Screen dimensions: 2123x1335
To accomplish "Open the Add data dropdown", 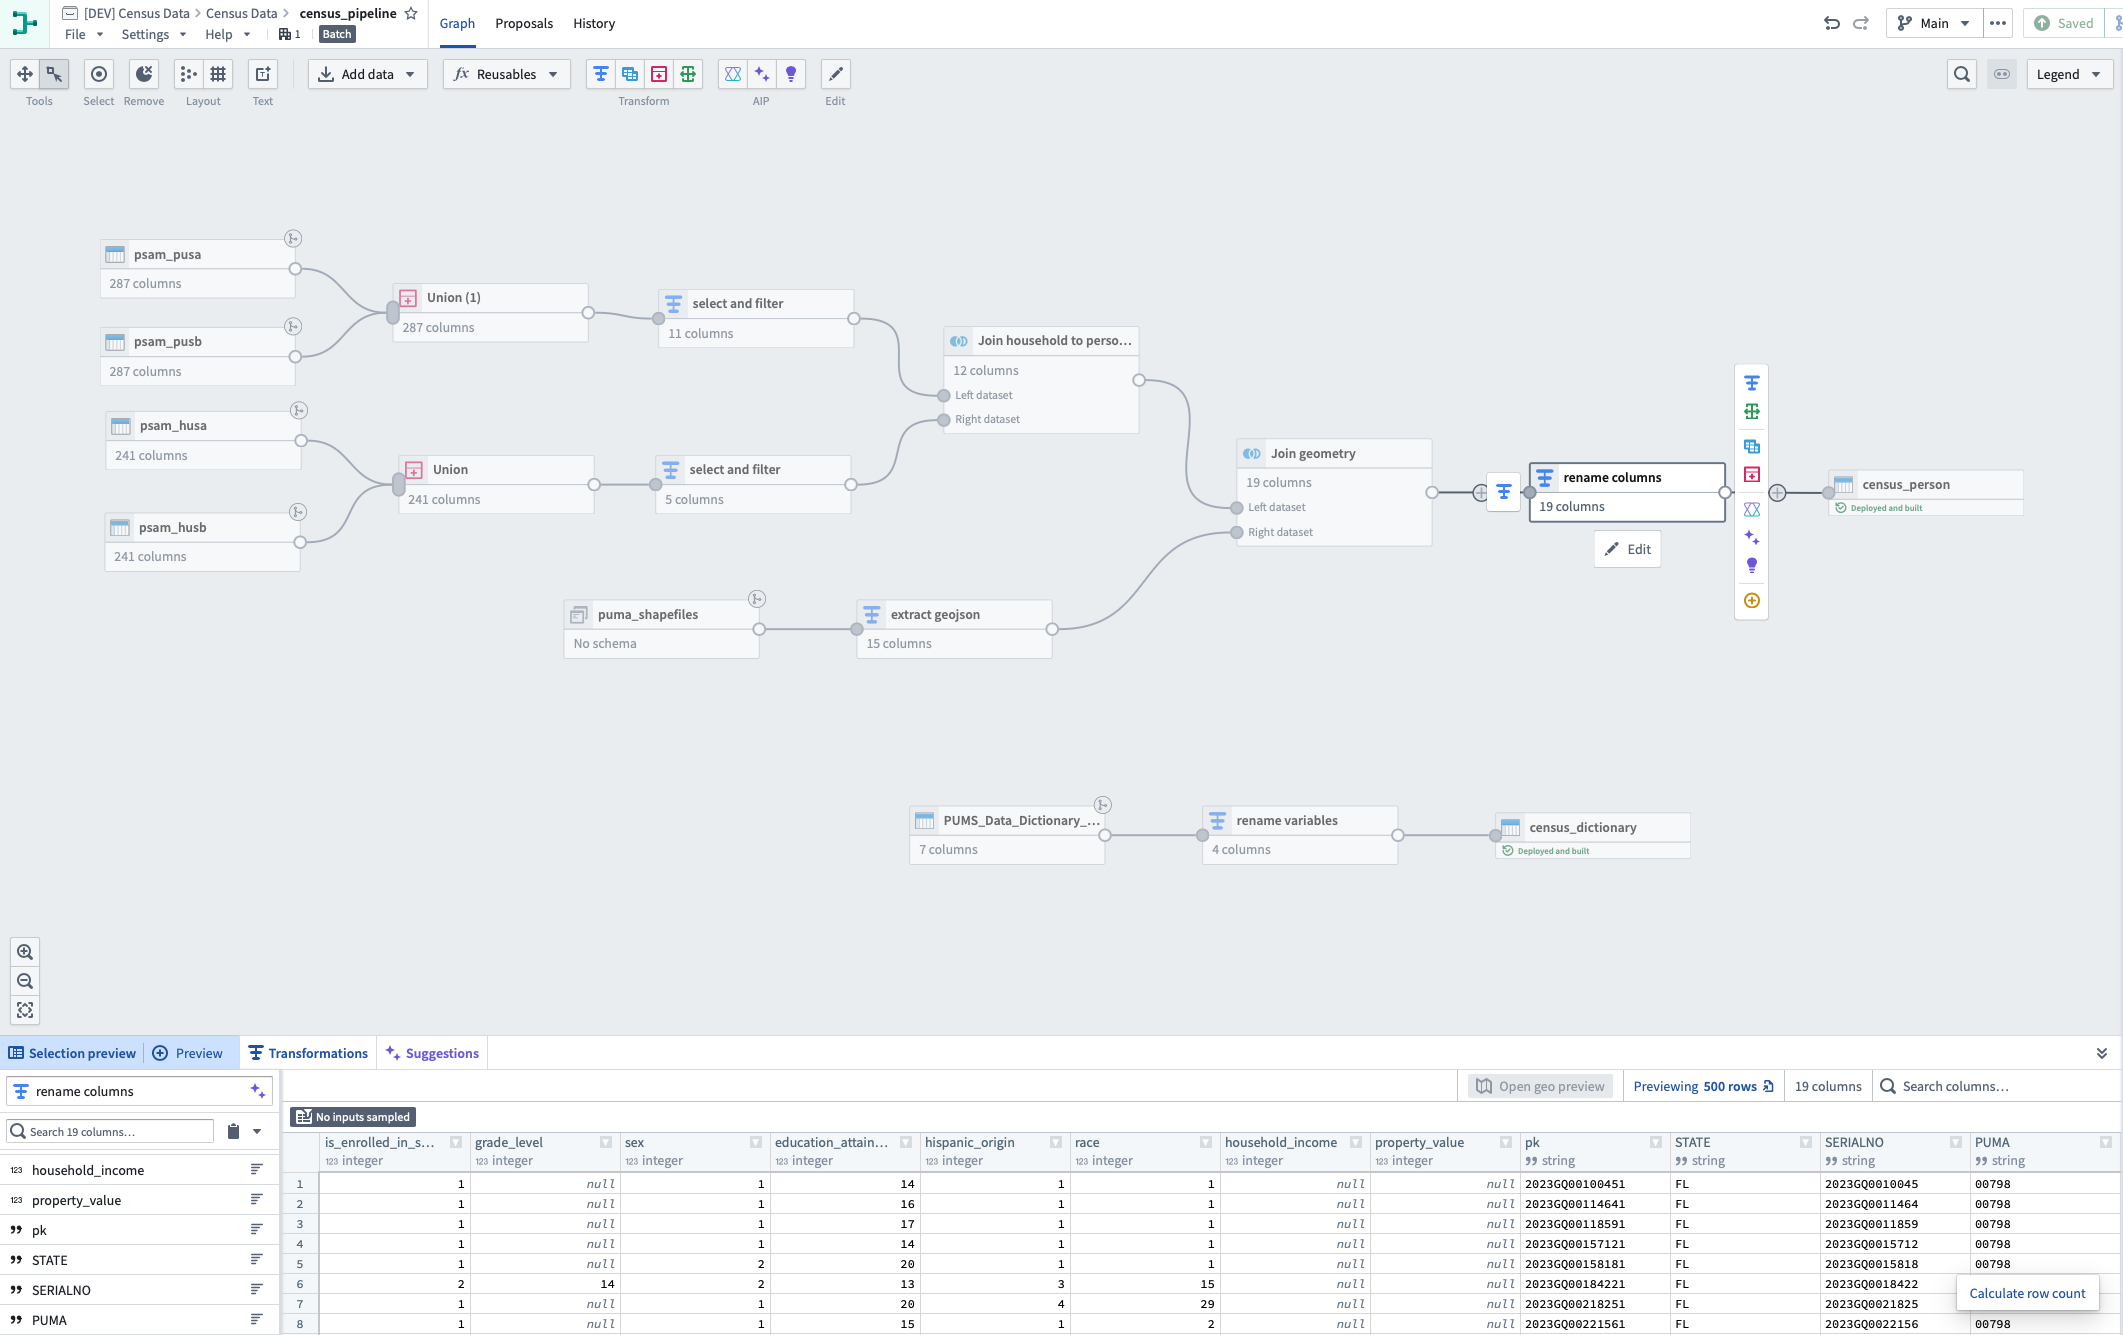I will pos(367,74).
